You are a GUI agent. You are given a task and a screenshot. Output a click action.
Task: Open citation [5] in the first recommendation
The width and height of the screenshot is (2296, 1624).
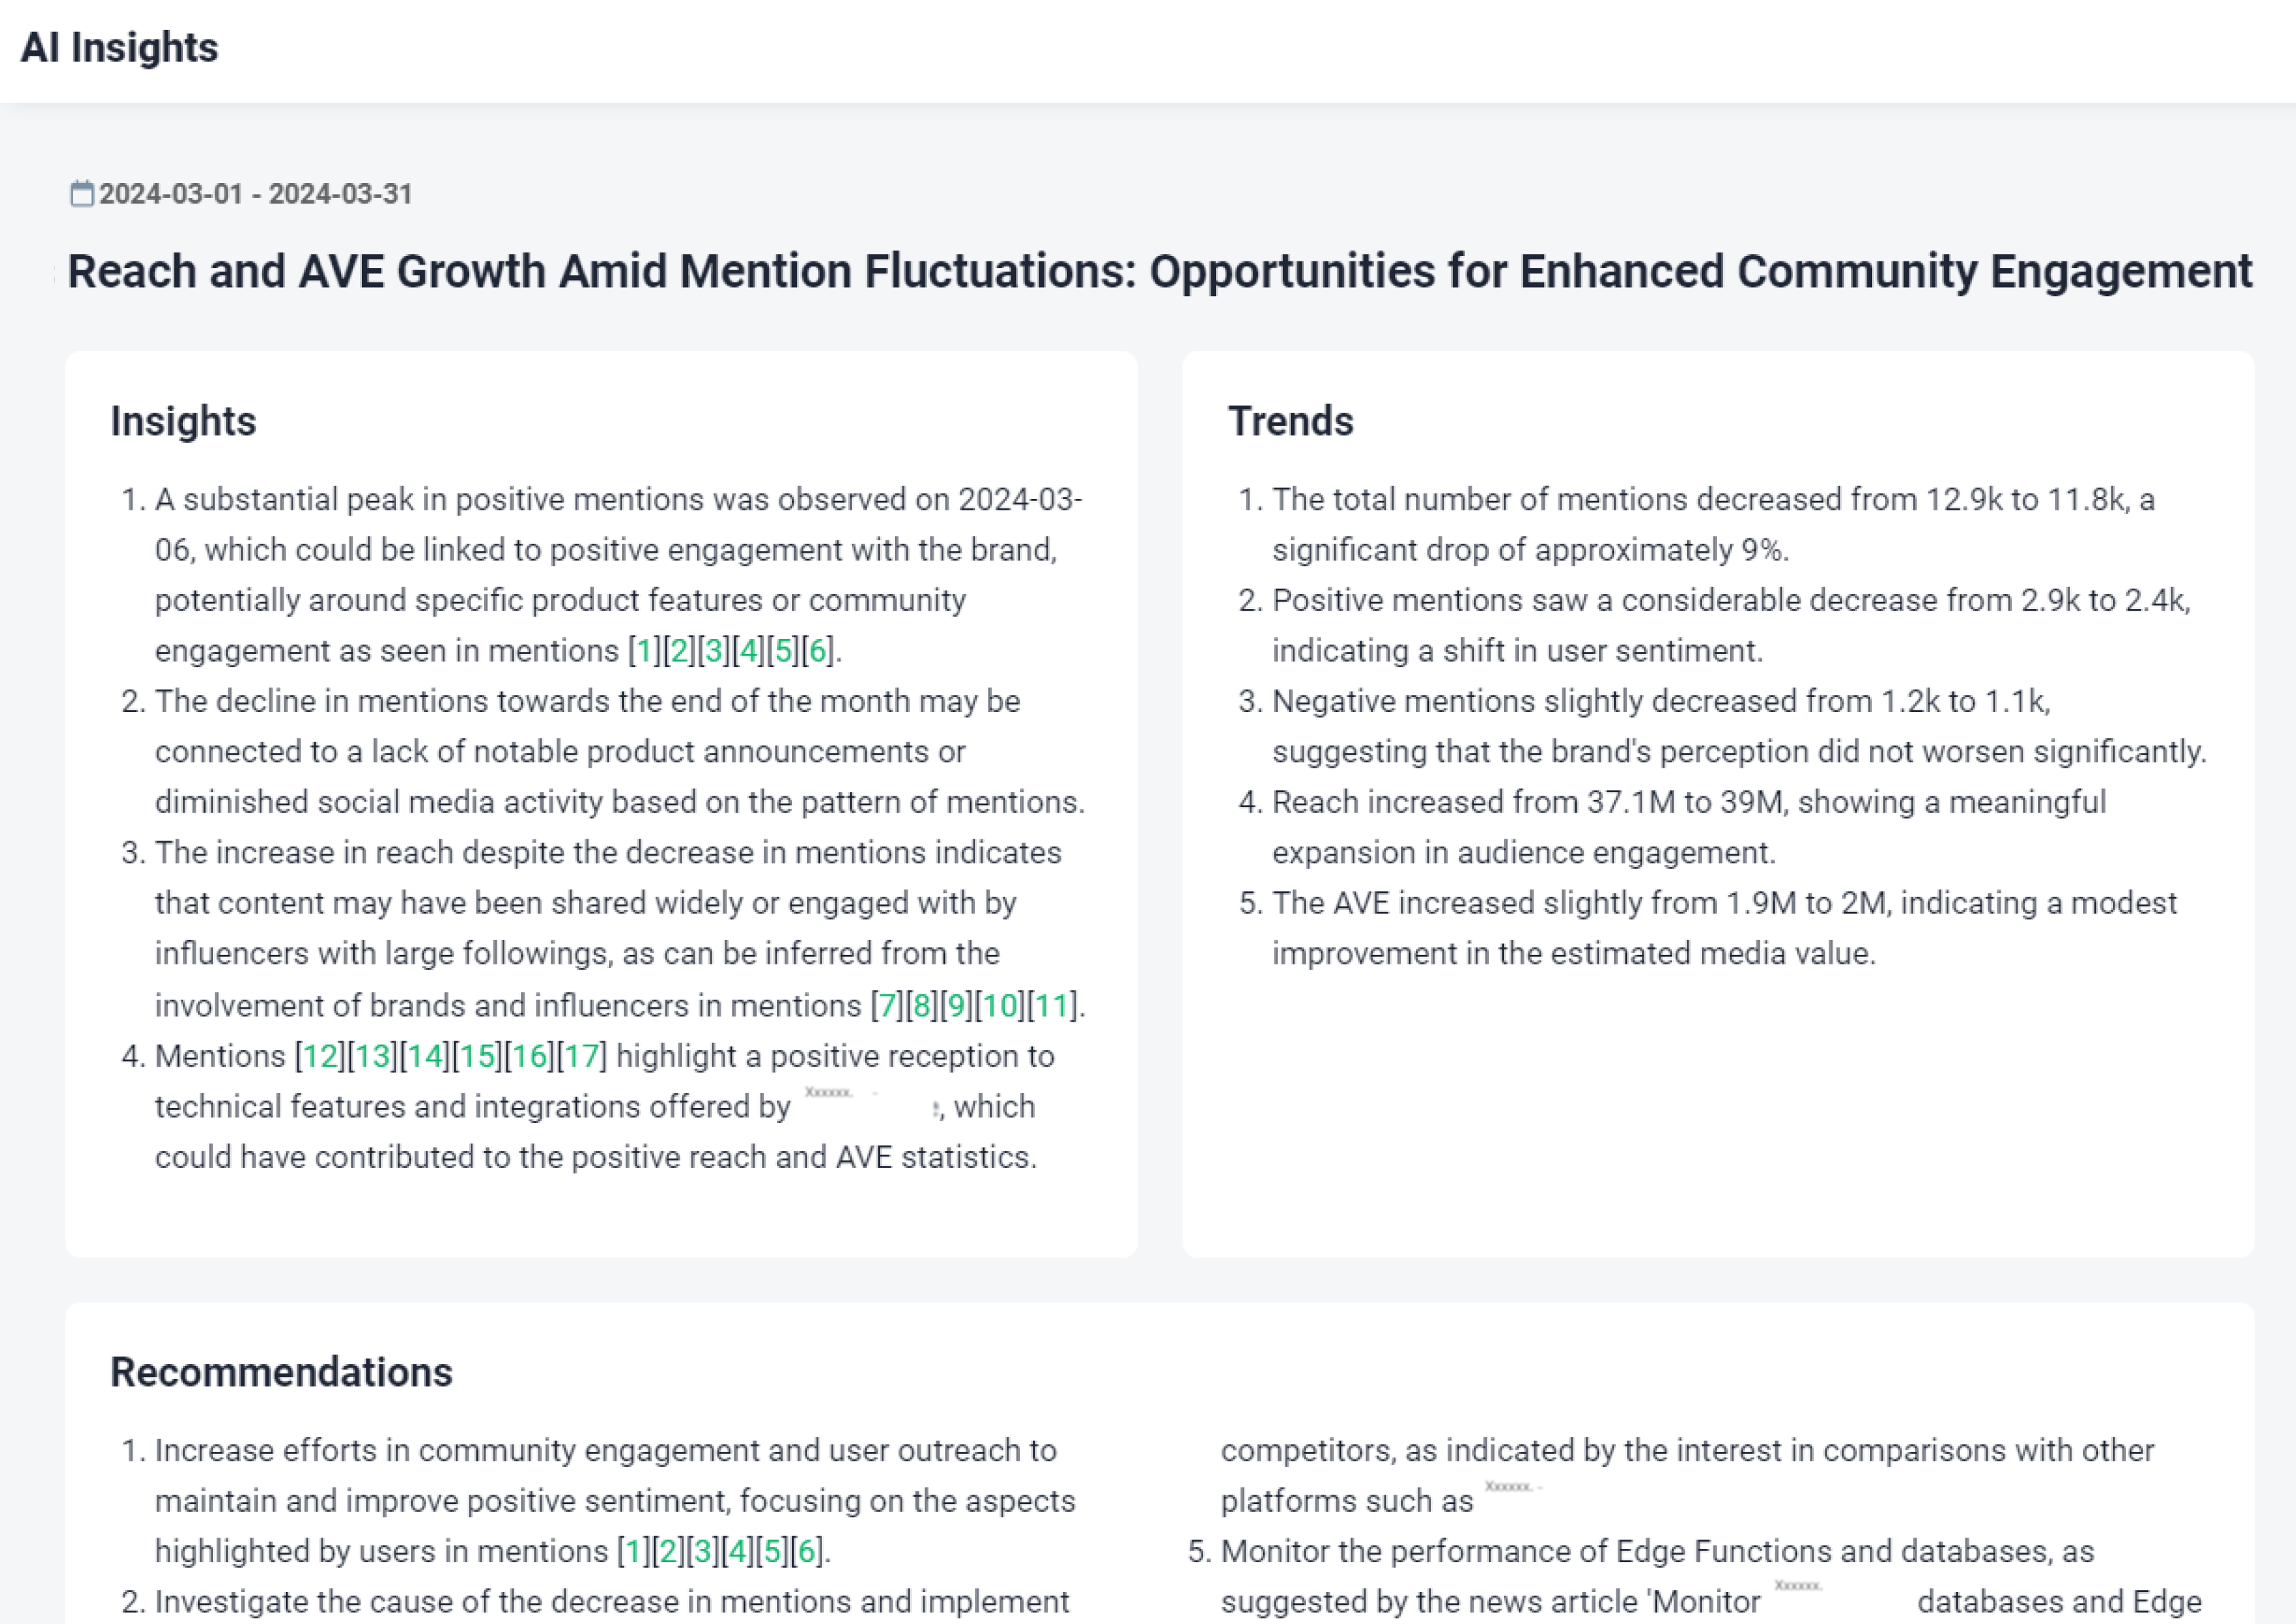[772, 1552]
